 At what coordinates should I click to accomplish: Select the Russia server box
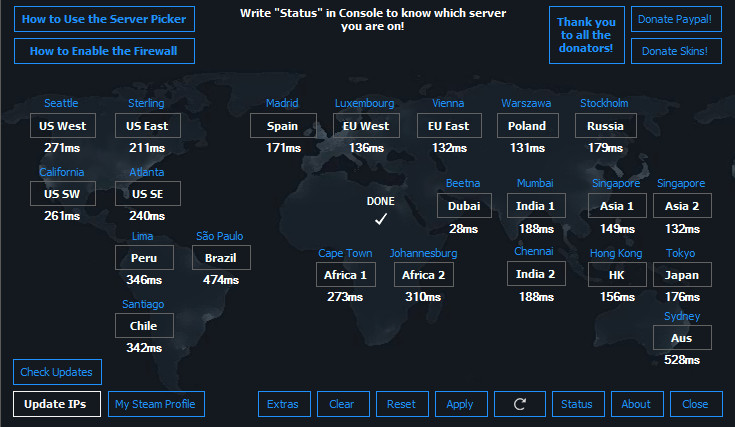606,126
